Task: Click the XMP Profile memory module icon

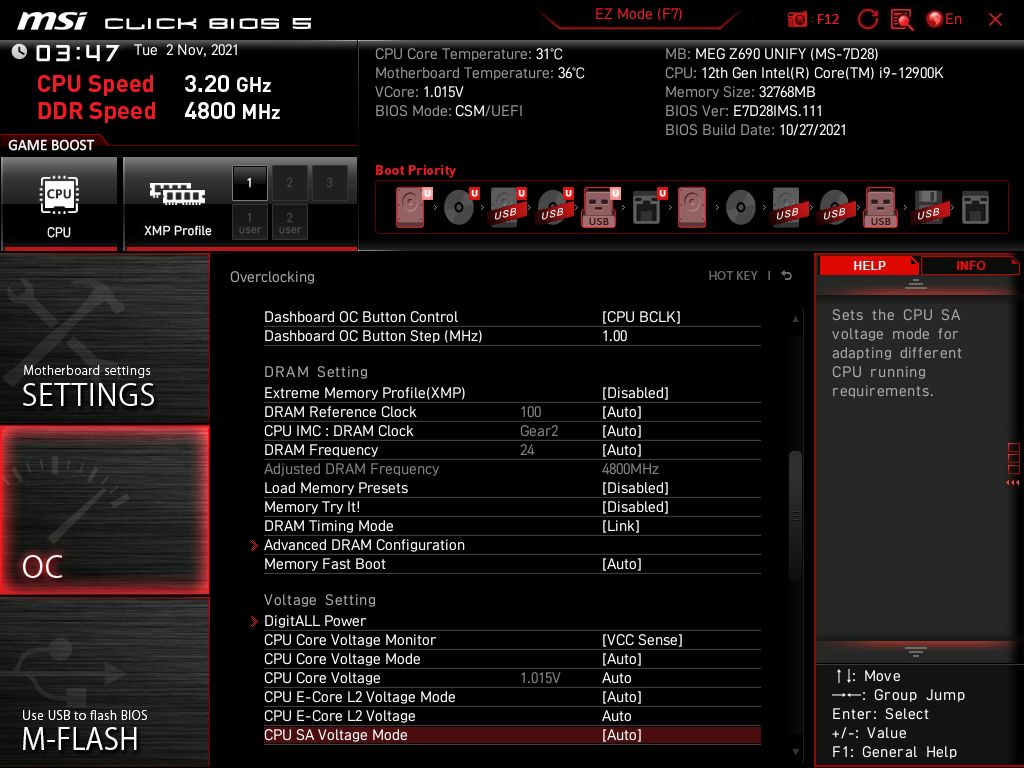Action: click(177, 193)
